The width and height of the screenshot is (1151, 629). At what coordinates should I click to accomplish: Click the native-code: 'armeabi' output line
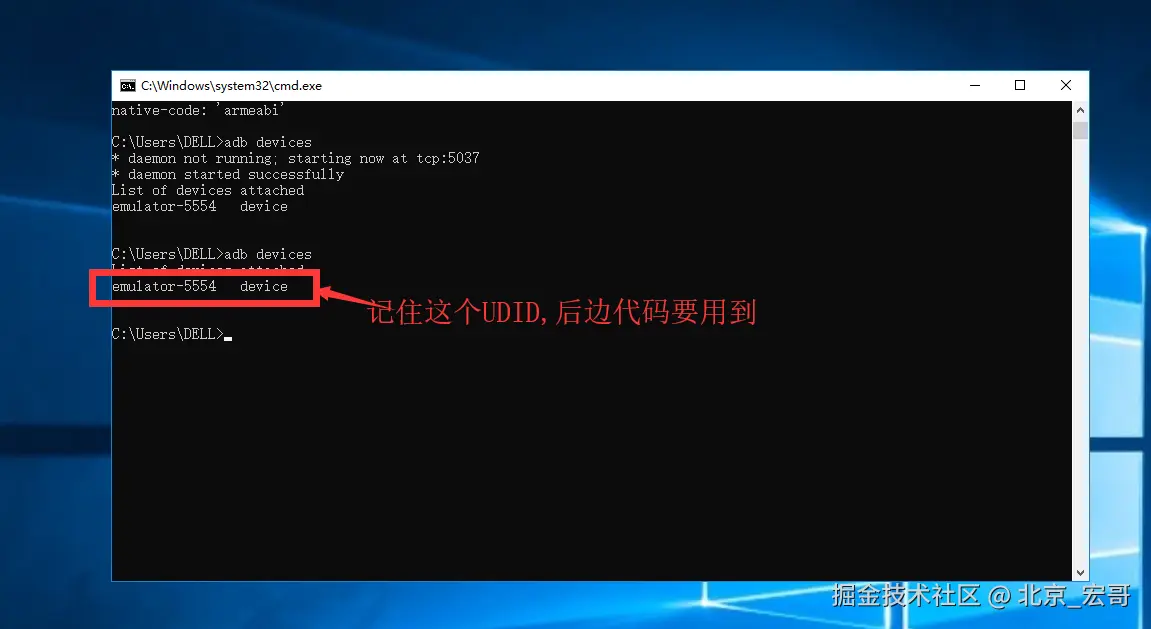[x=198, y=110]
